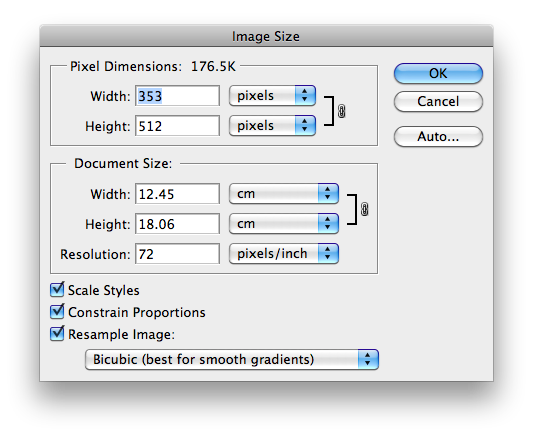Open pixel Height units dropdown
533x436 pixels.
tap(272, 125)
